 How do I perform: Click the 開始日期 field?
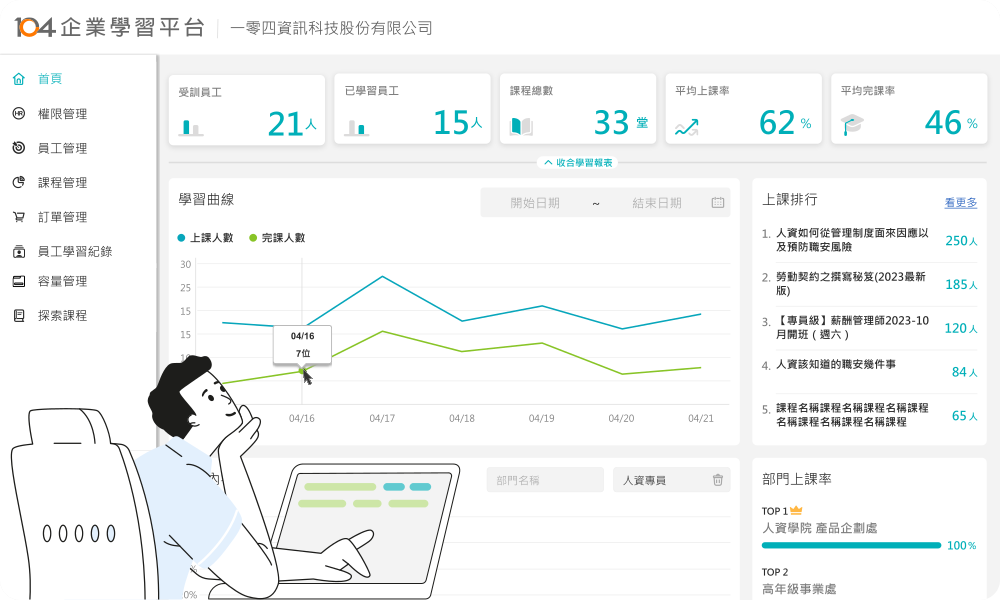tap(535, 203)
